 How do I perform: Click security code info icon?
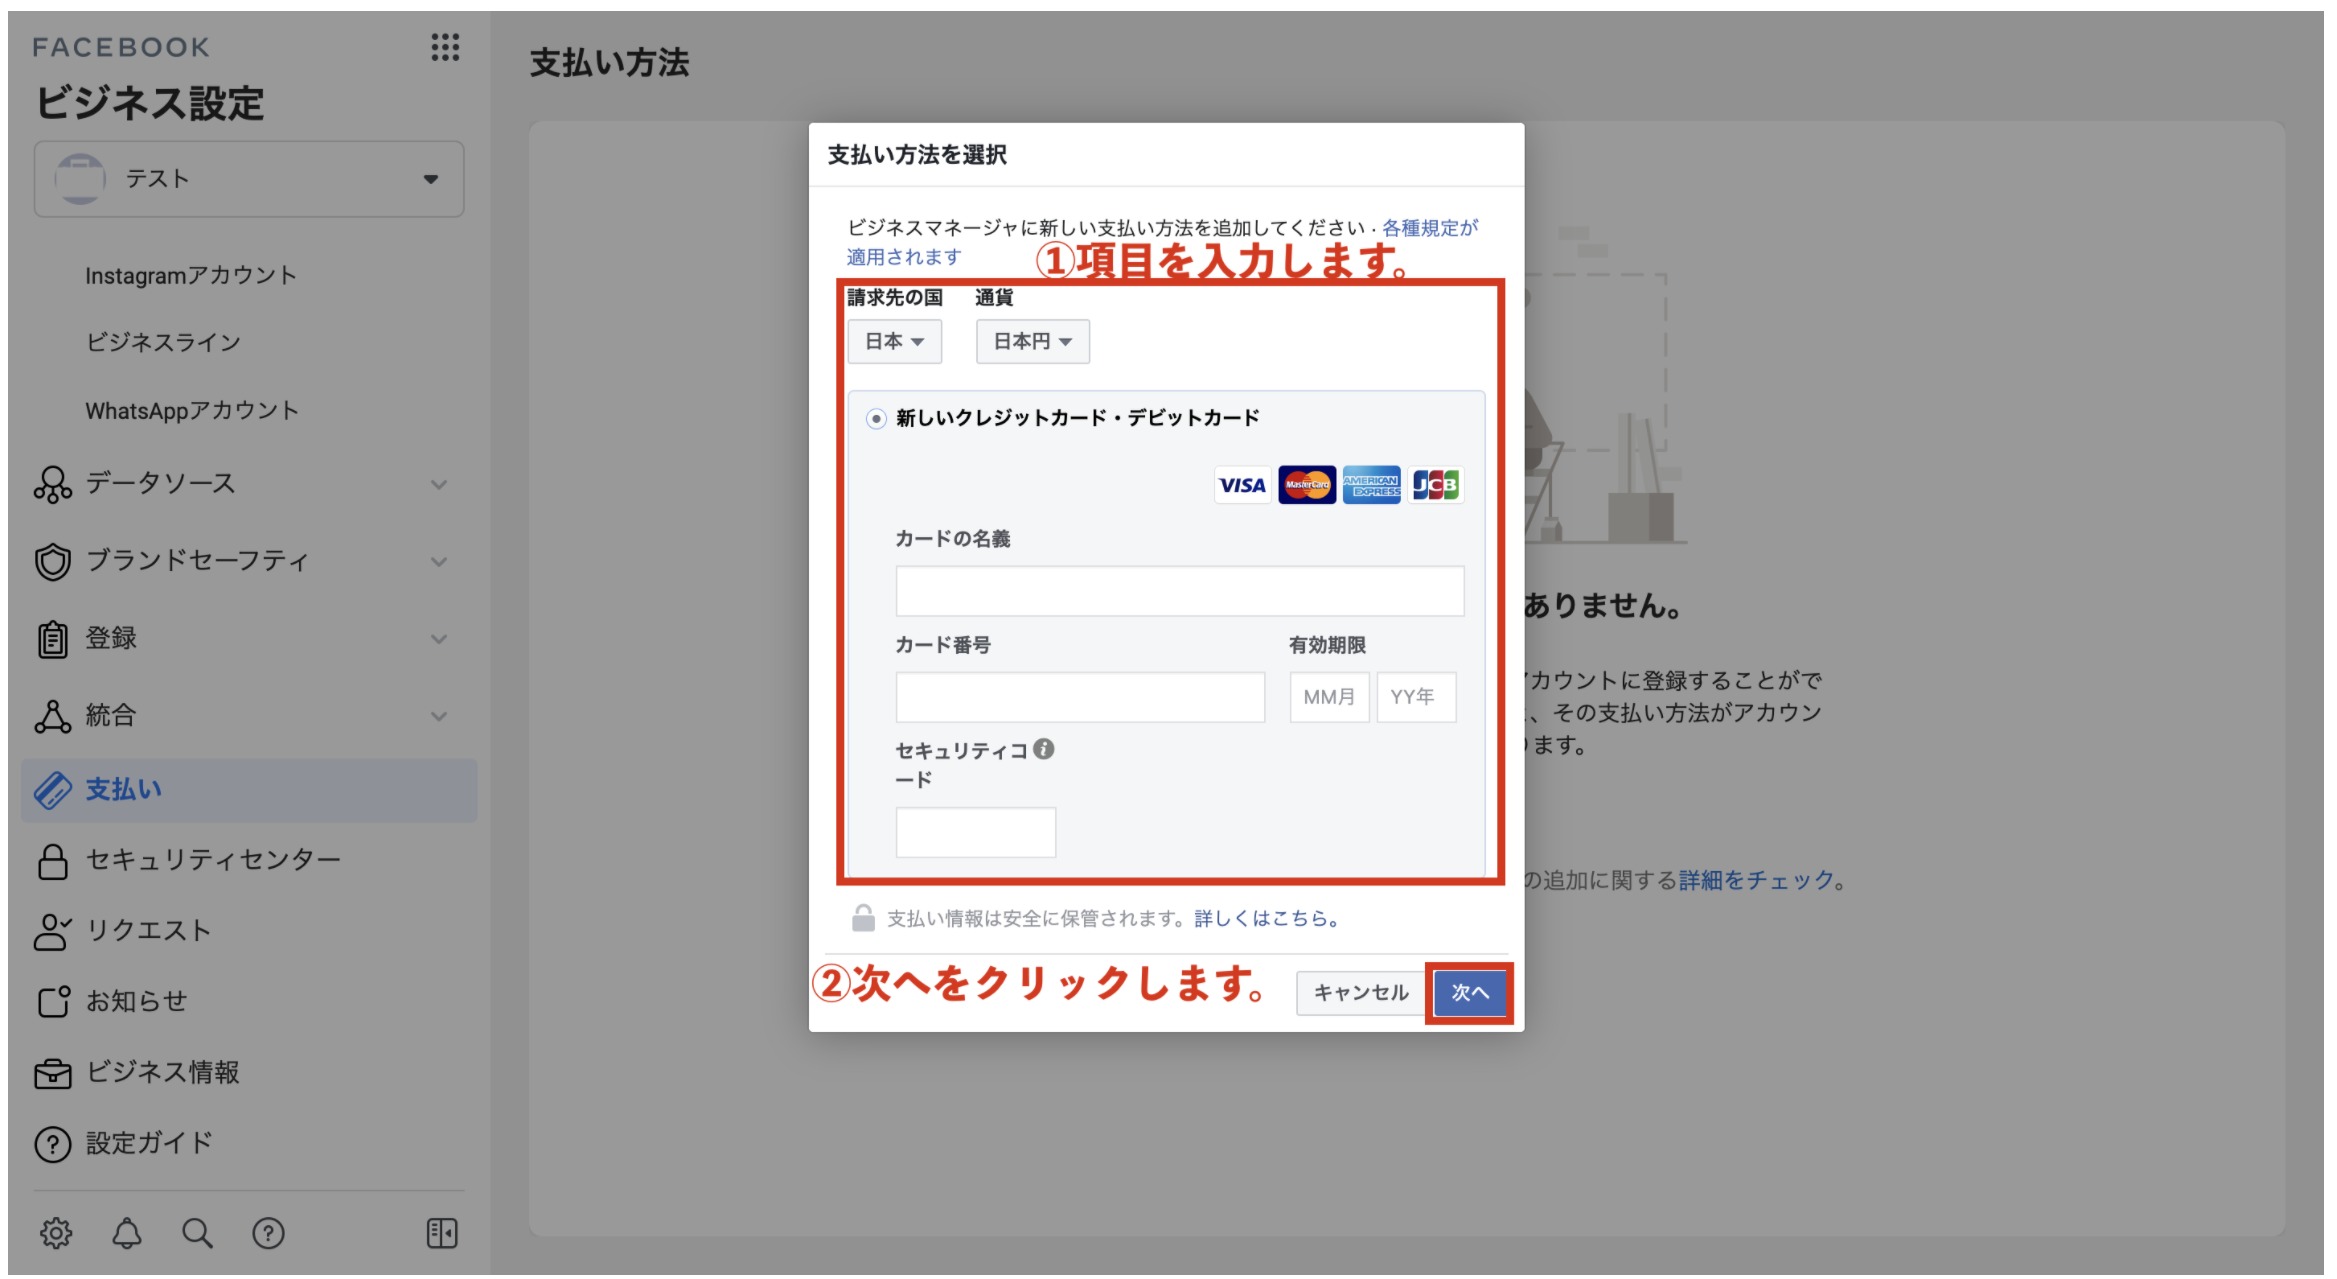(x=1043, y=749)
